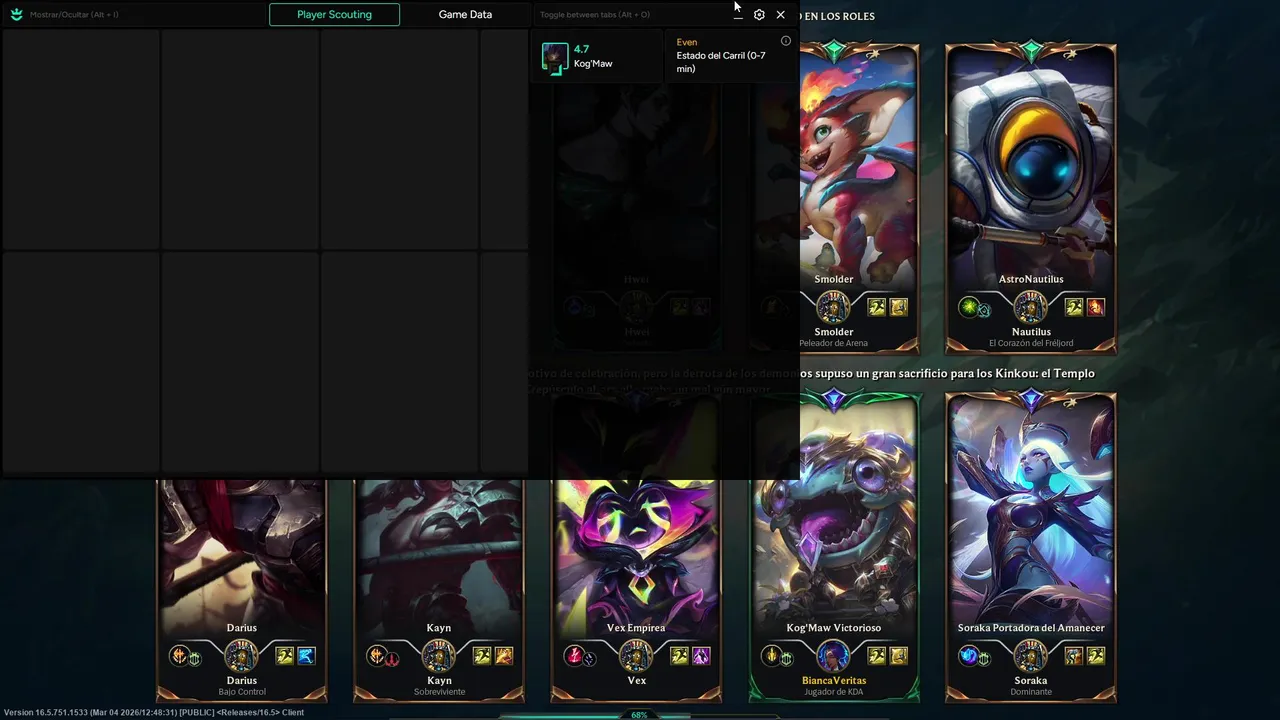Click the keystone rune icon on Nautilus's card
The image size is (1280, 720).
pyautogui.click(x=968, y=307)
